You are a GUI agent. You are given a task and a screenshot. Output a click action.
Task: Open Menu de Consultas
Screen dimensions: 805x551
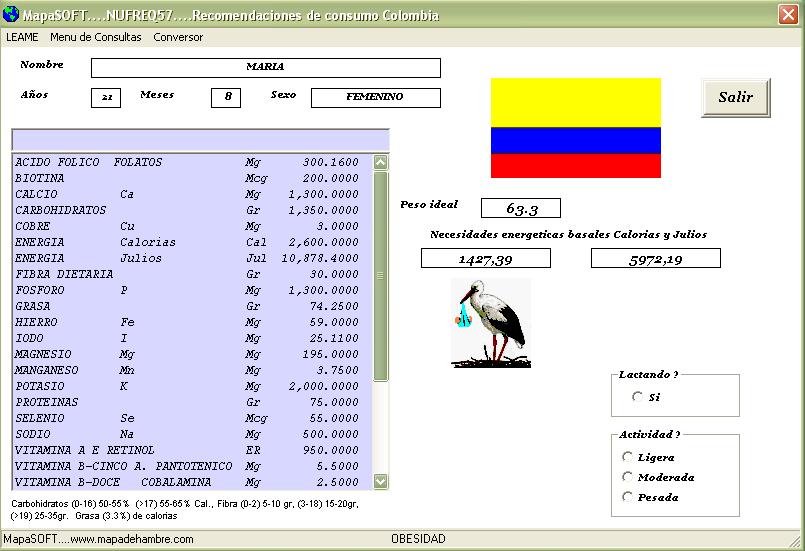coord(95,37)
